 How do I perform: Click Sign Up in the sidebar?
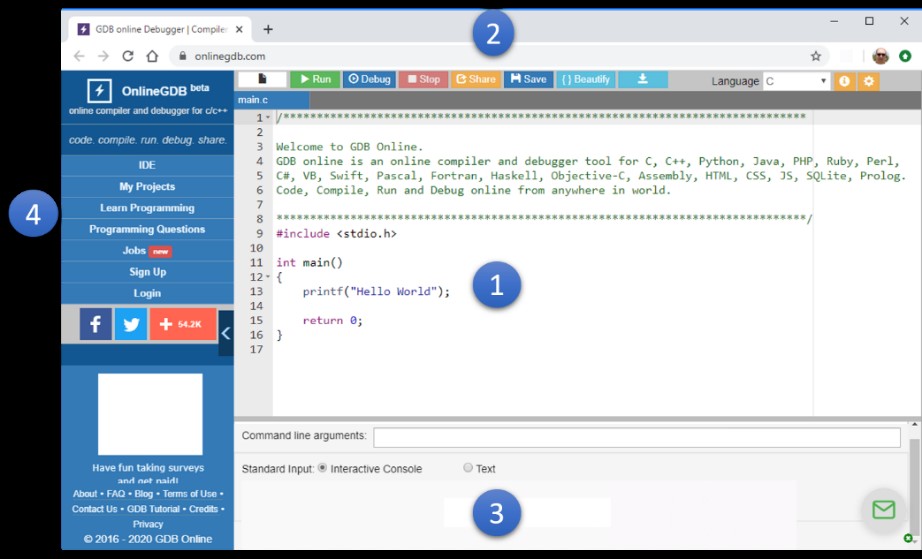point(147,272)
